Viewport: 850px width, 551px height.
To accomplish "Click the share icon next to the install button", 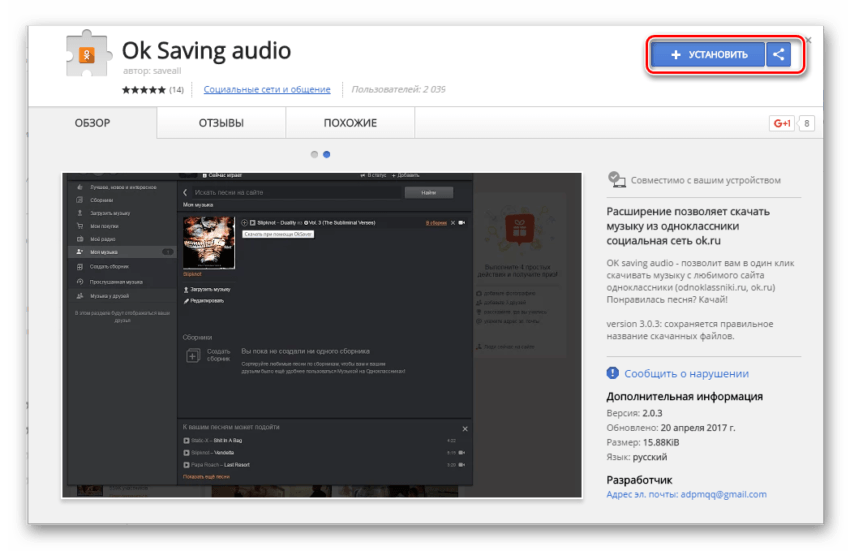I will 779,54.
